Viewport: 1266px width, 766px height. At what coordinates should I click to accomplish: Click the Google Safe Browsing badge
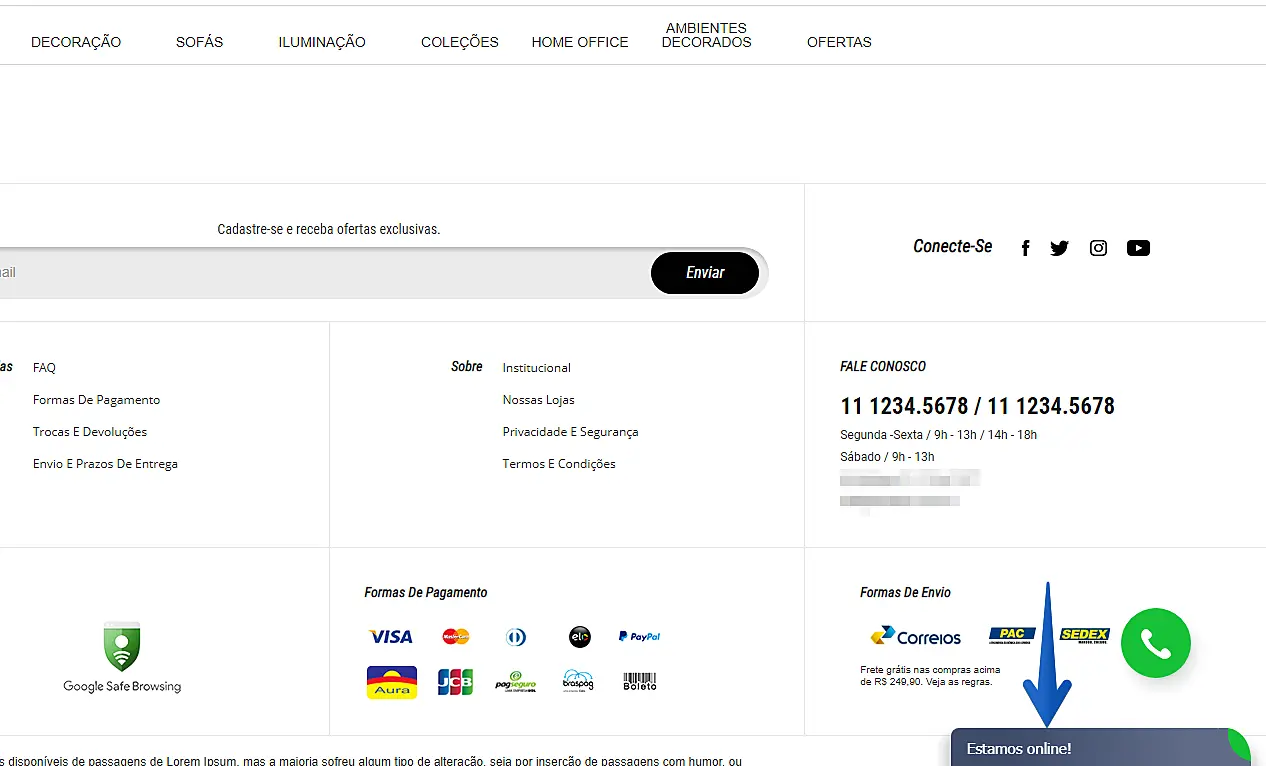click(x=122, y=657)
